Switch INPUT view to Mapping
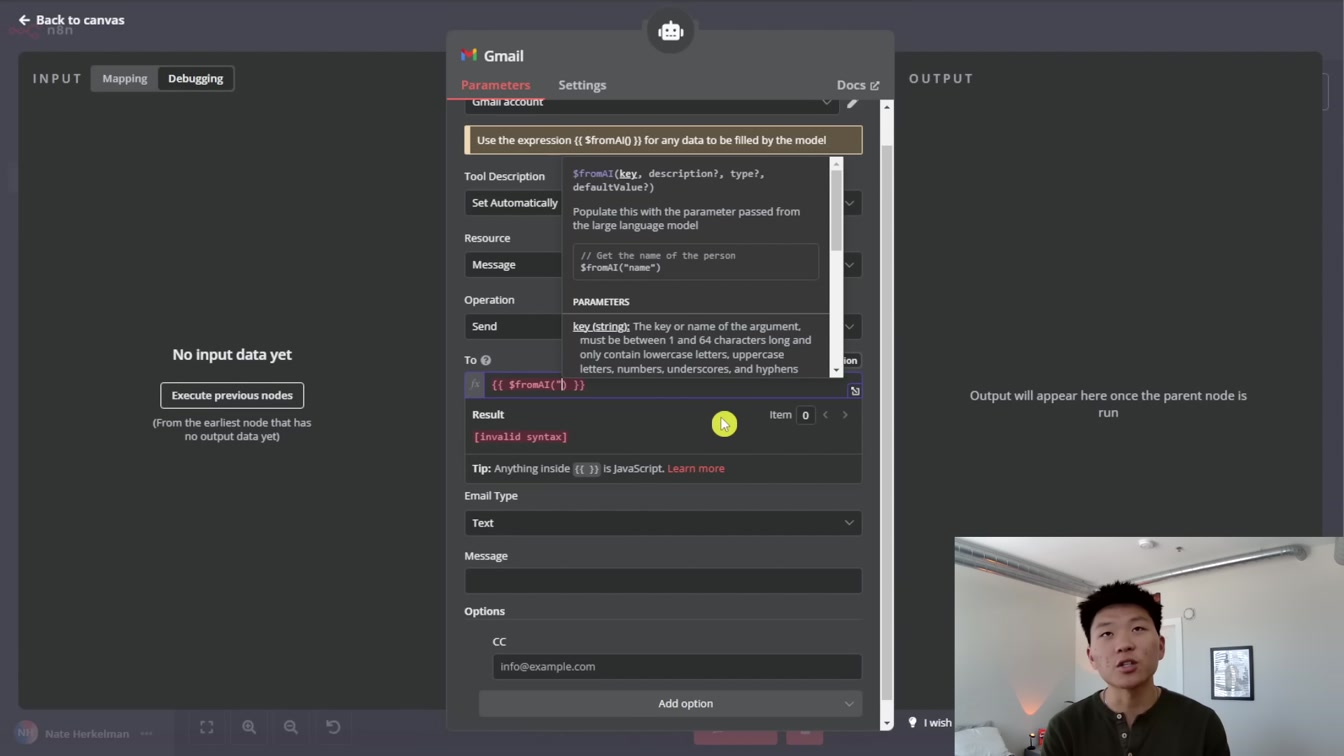Image resolution: width=1344 pixels, height=756 pixels. point(125,78)
